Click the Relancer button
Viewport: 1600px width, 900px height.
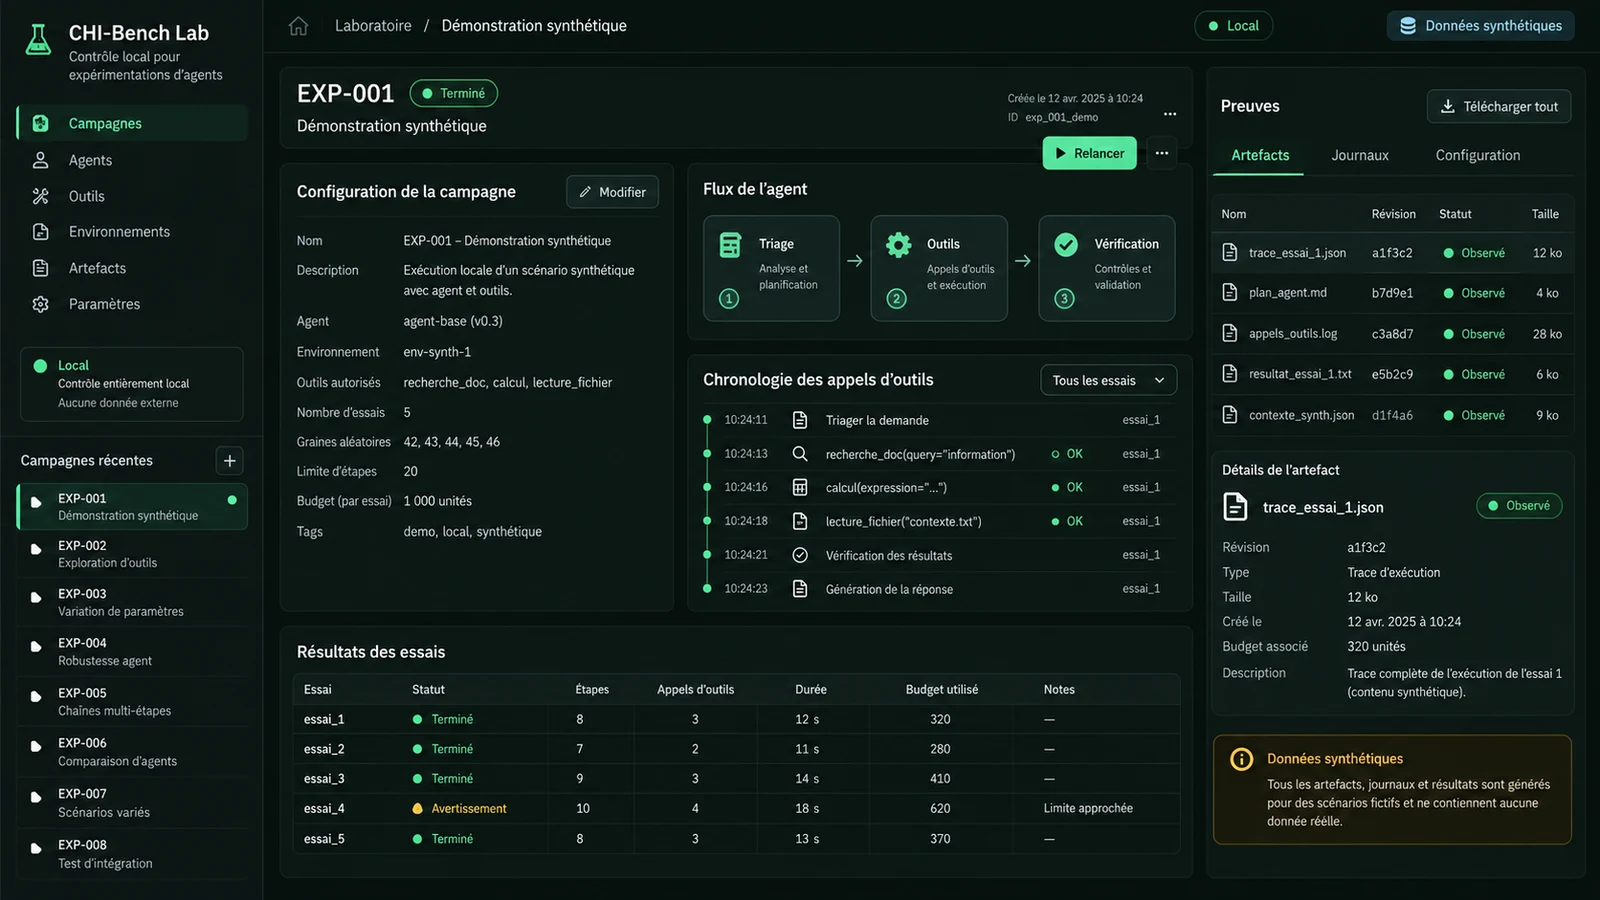[x=1090, y=153]
